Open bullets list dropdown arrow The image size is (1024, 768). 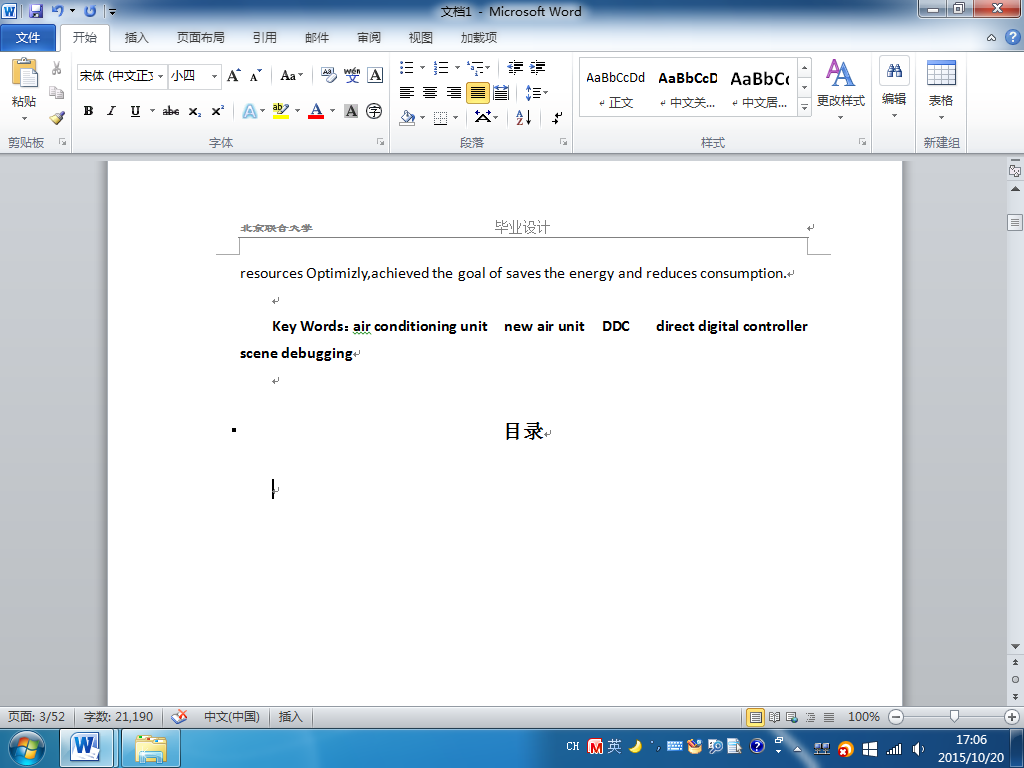[423, 67]
